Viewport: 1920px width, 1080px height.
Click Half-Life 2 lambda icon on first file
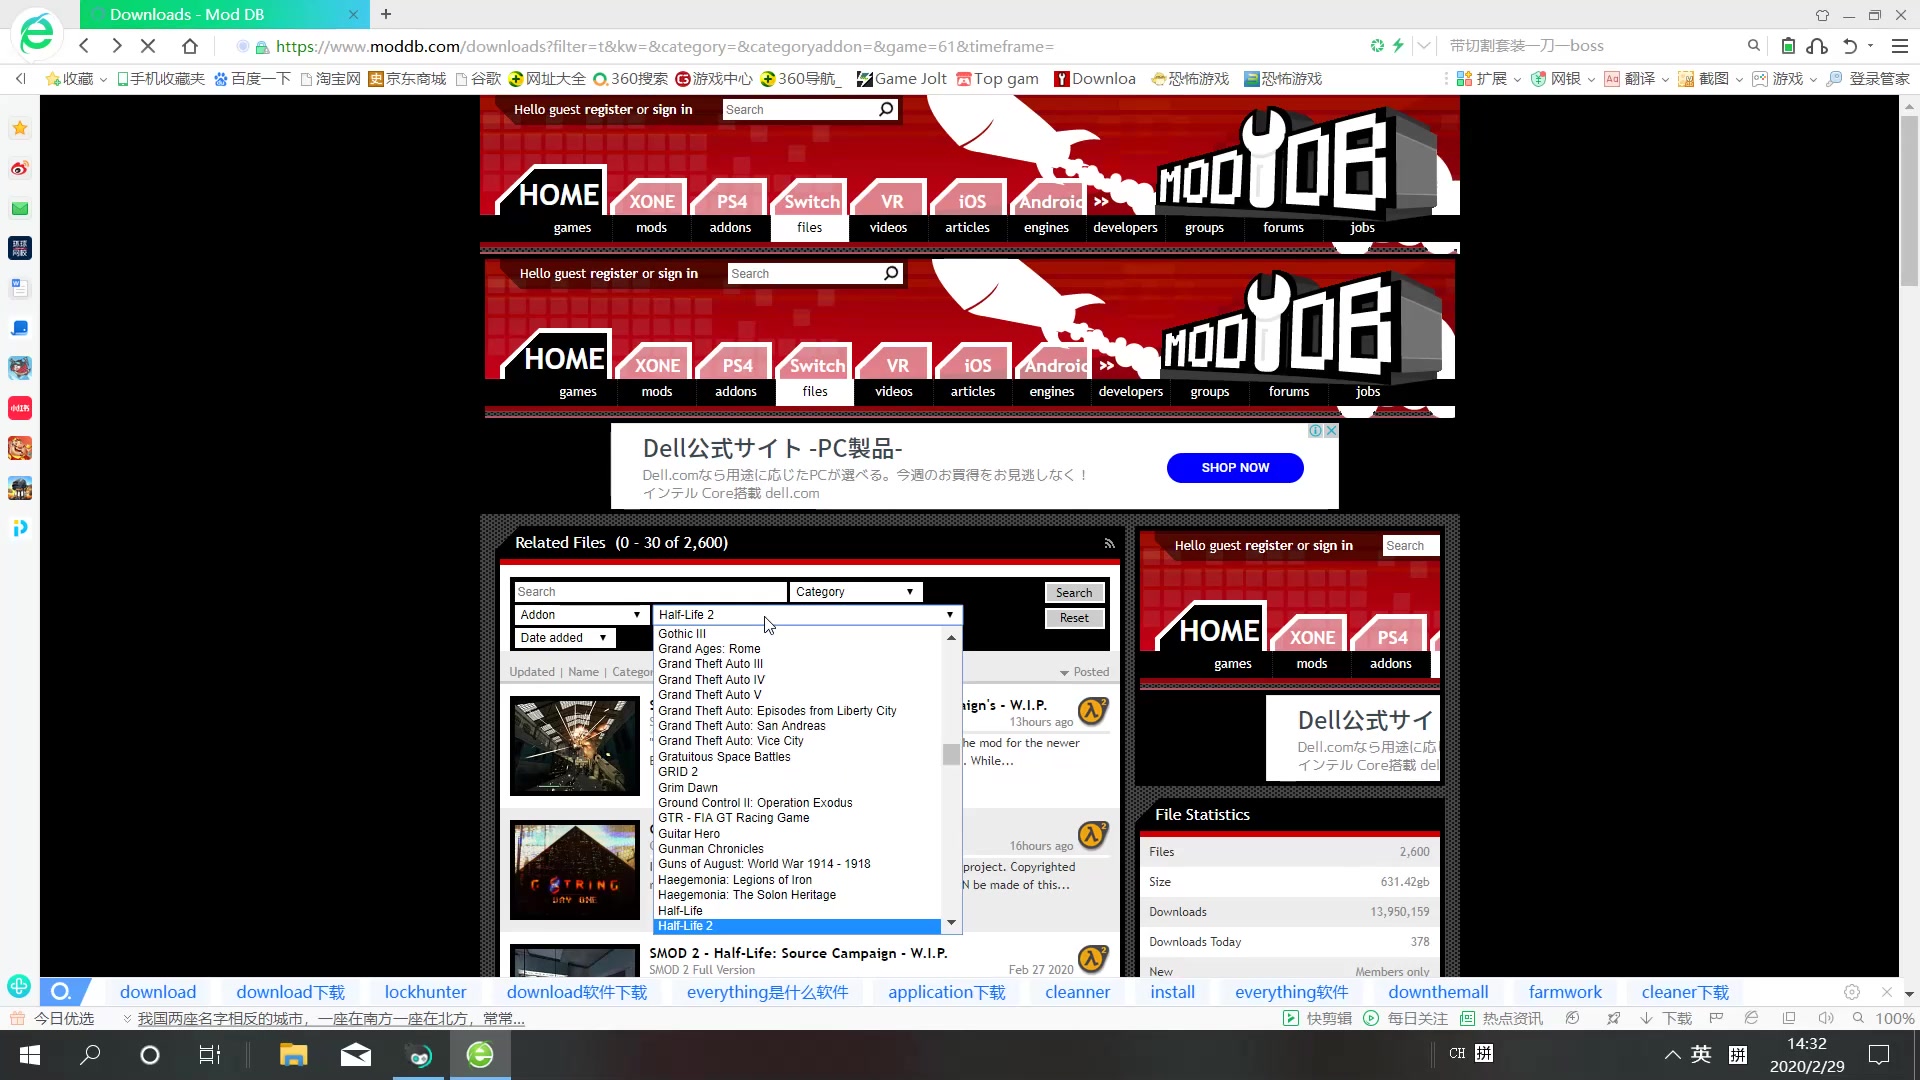click(x=1092, y=711)
